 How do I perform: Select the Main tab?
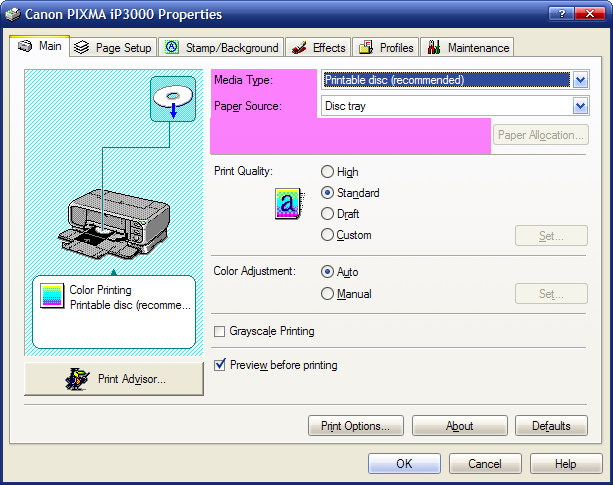point(39,46)
